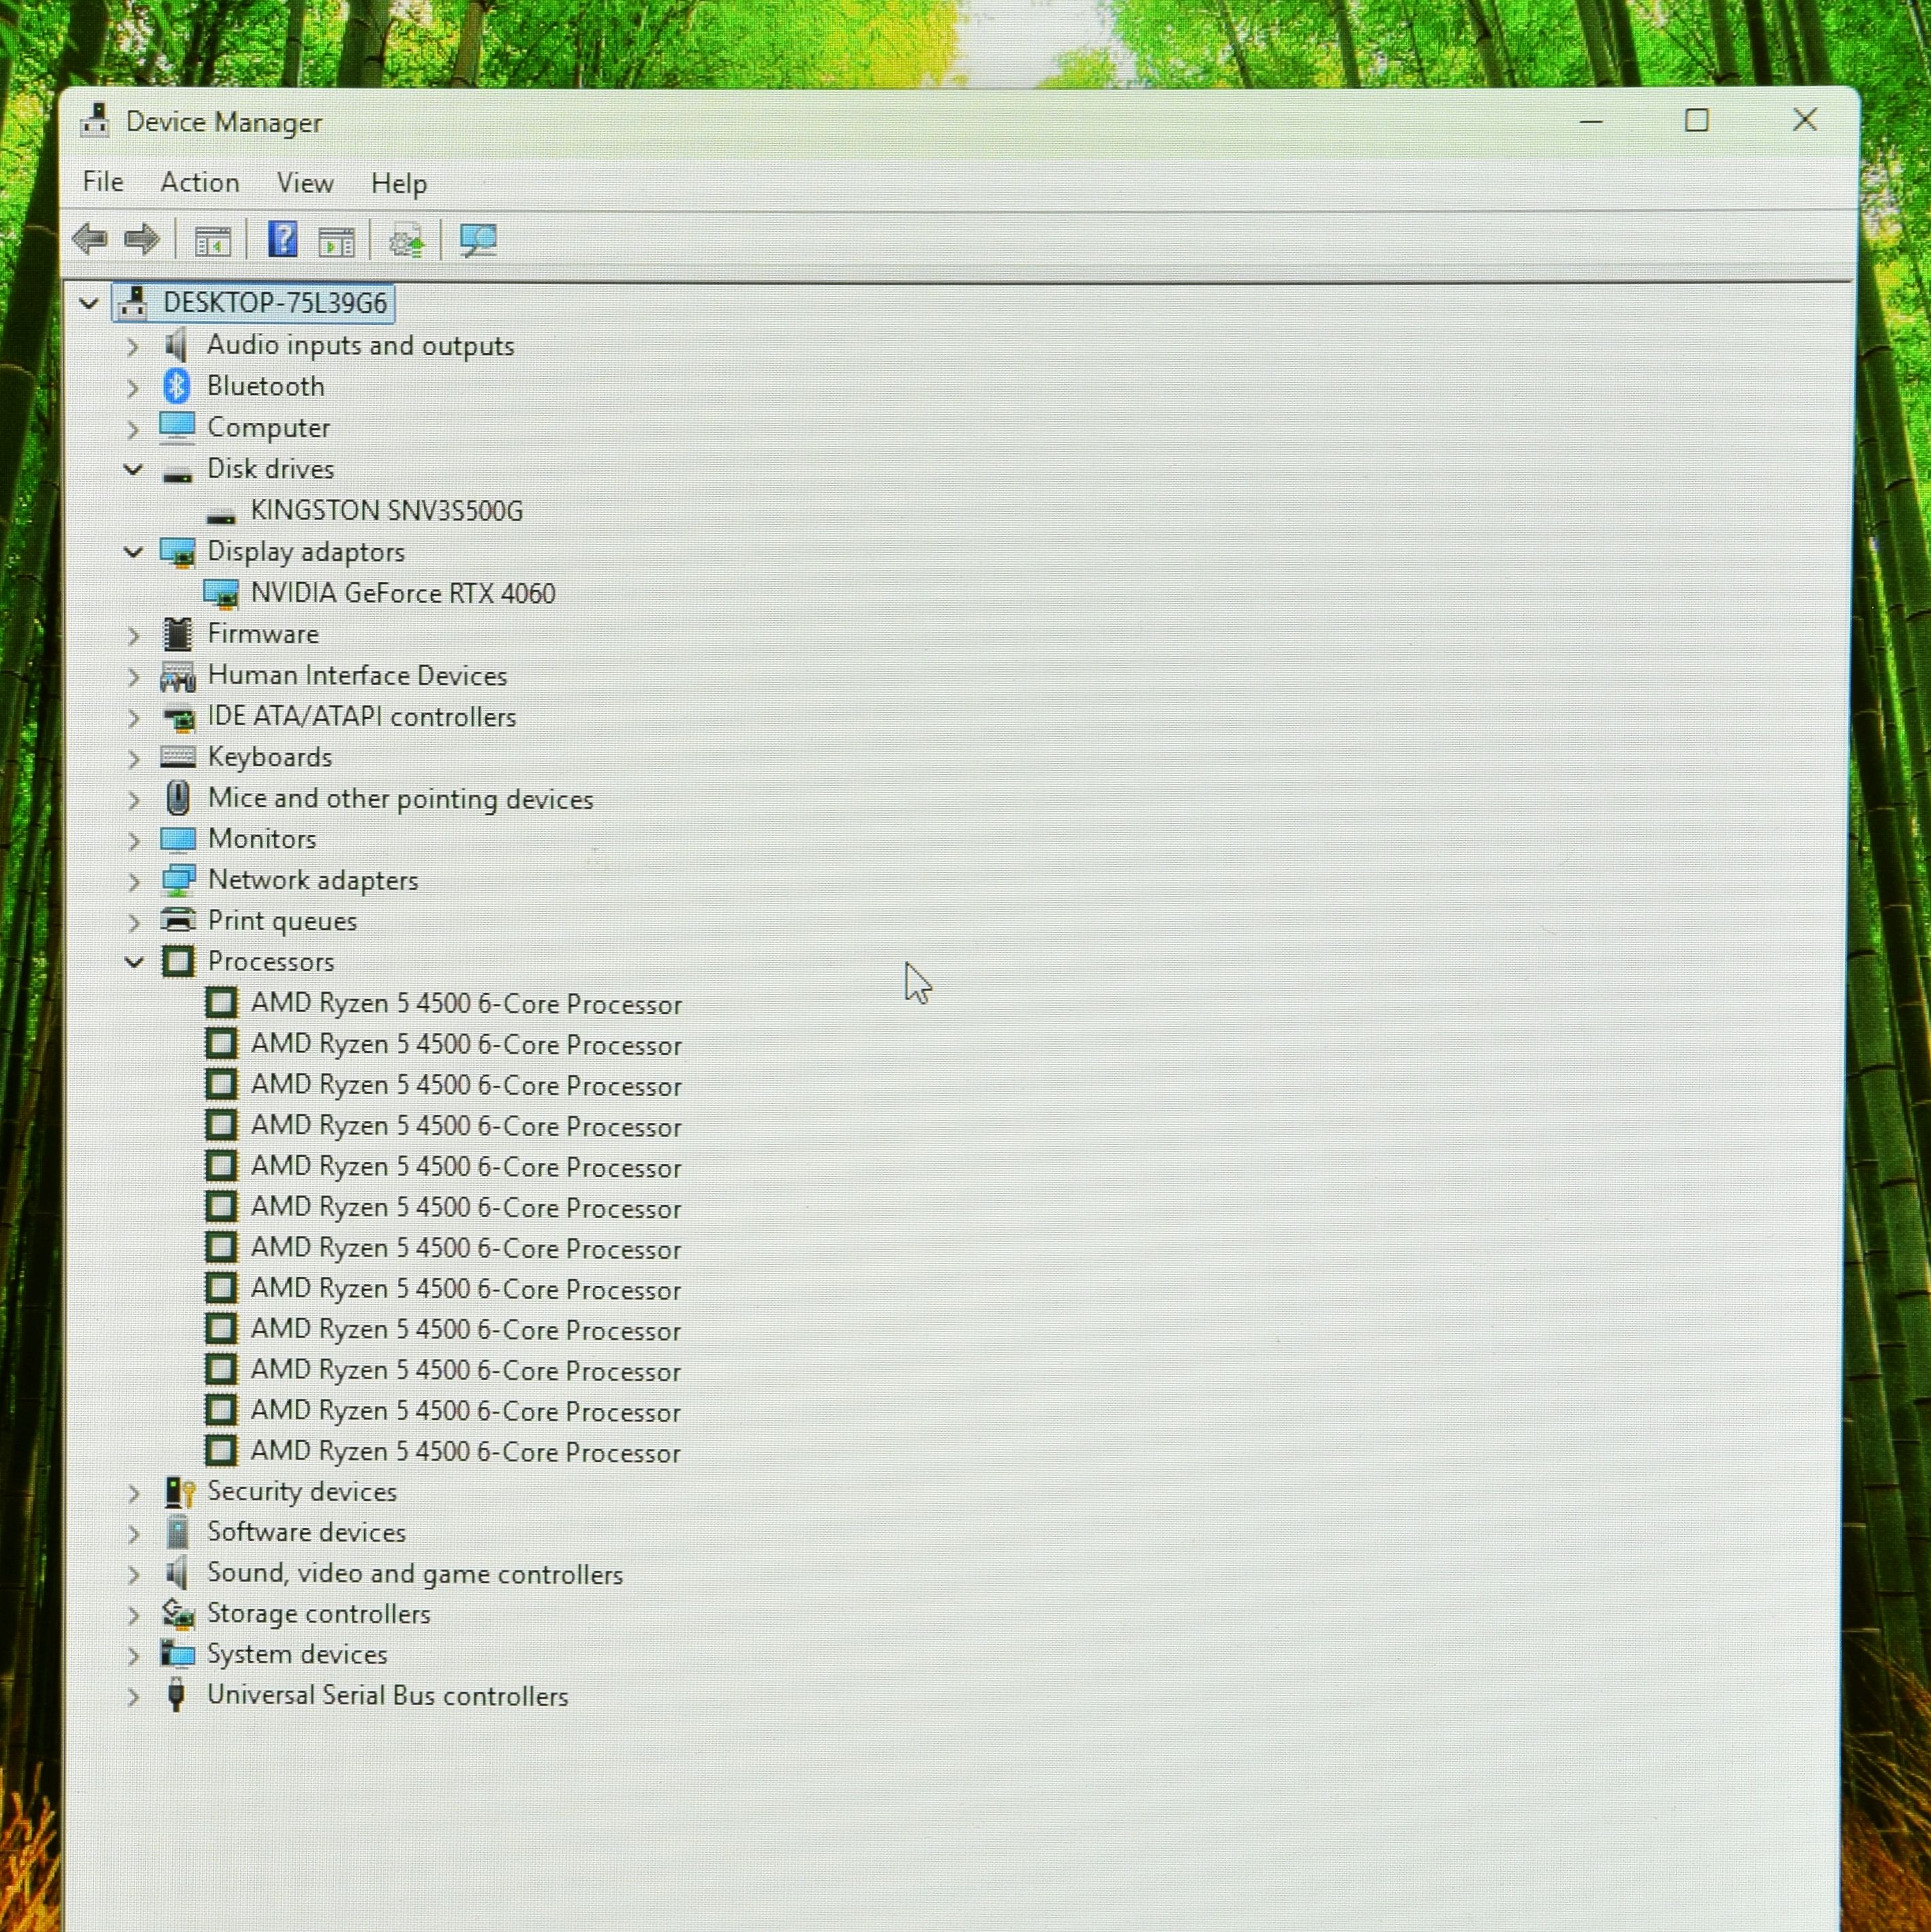
Task: Click the Software devices icon
Action: 178,1532
